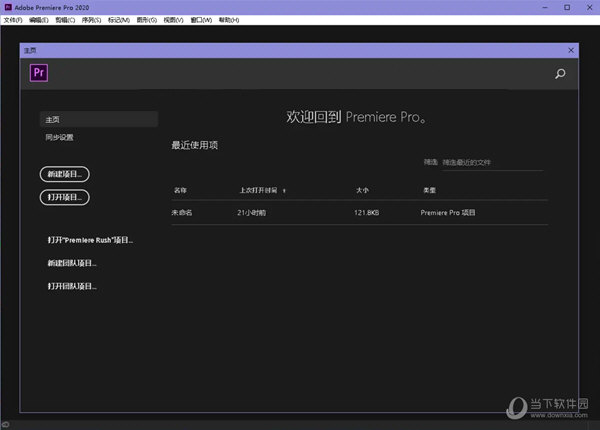This screenshot has height=430, width=600.
Task: Focus the 筛选最近的文件 filter field
Action: (490, 162)
